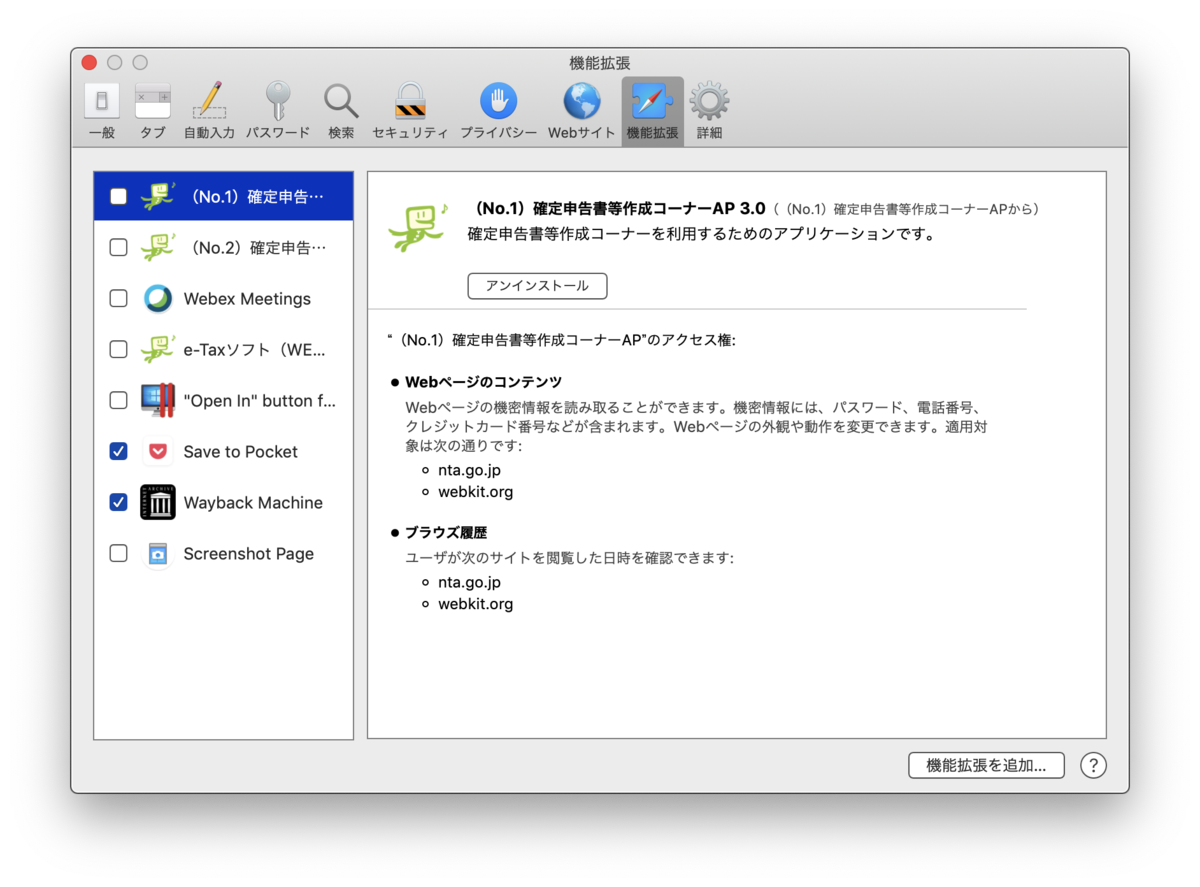Click the (No.1) 確定申告 extension mascot icon in list
Screen dimensions: 1200x887
click(x=158, y=195)
